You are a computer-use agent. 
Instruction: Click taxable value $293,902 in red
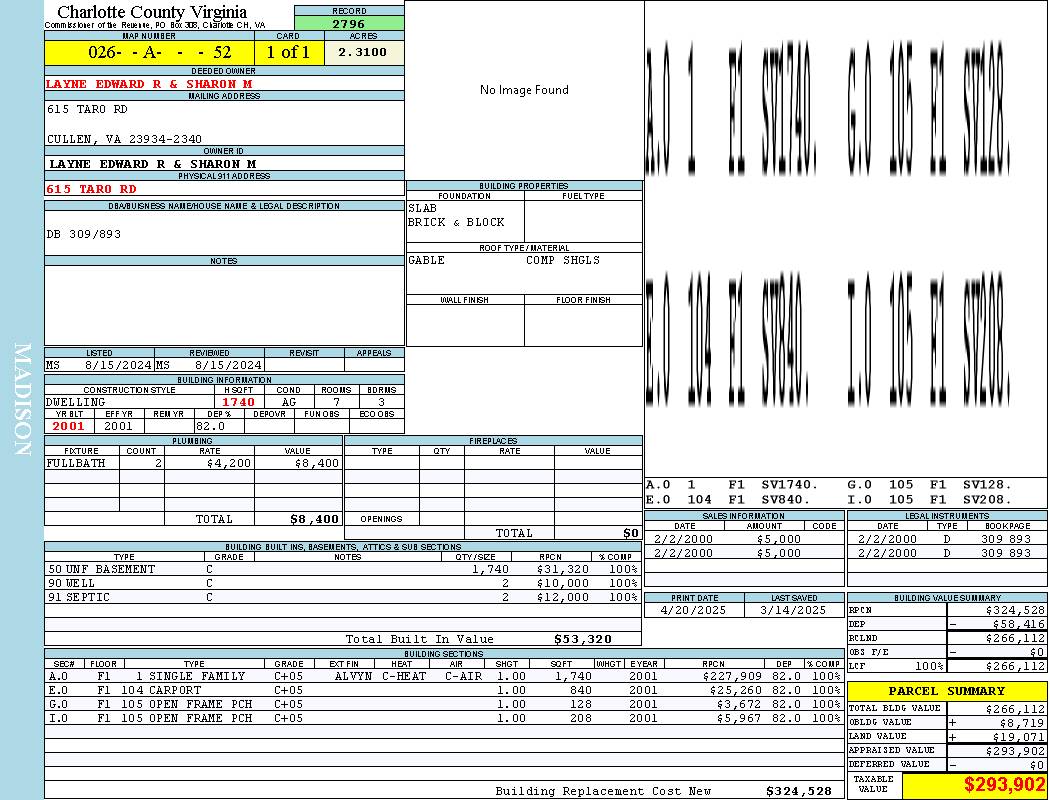click(x=1002, y=784)
